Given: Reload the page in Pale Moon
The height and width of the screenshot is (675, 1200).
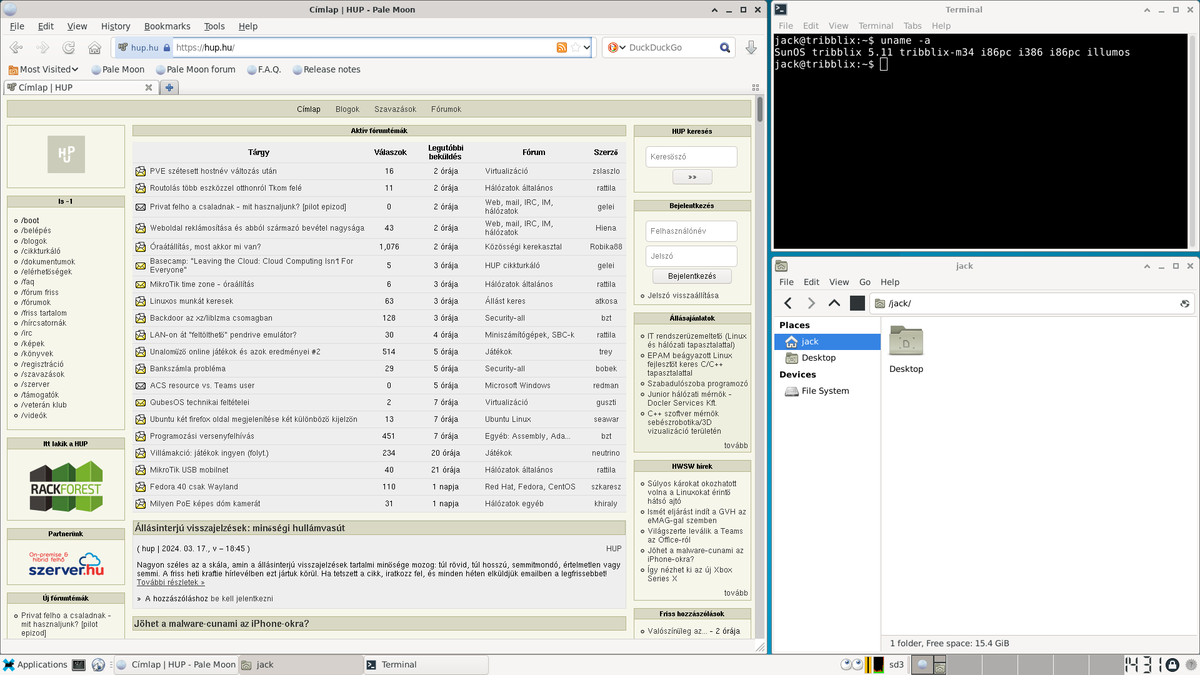Looking at the screenshot, I should (68, 47).
